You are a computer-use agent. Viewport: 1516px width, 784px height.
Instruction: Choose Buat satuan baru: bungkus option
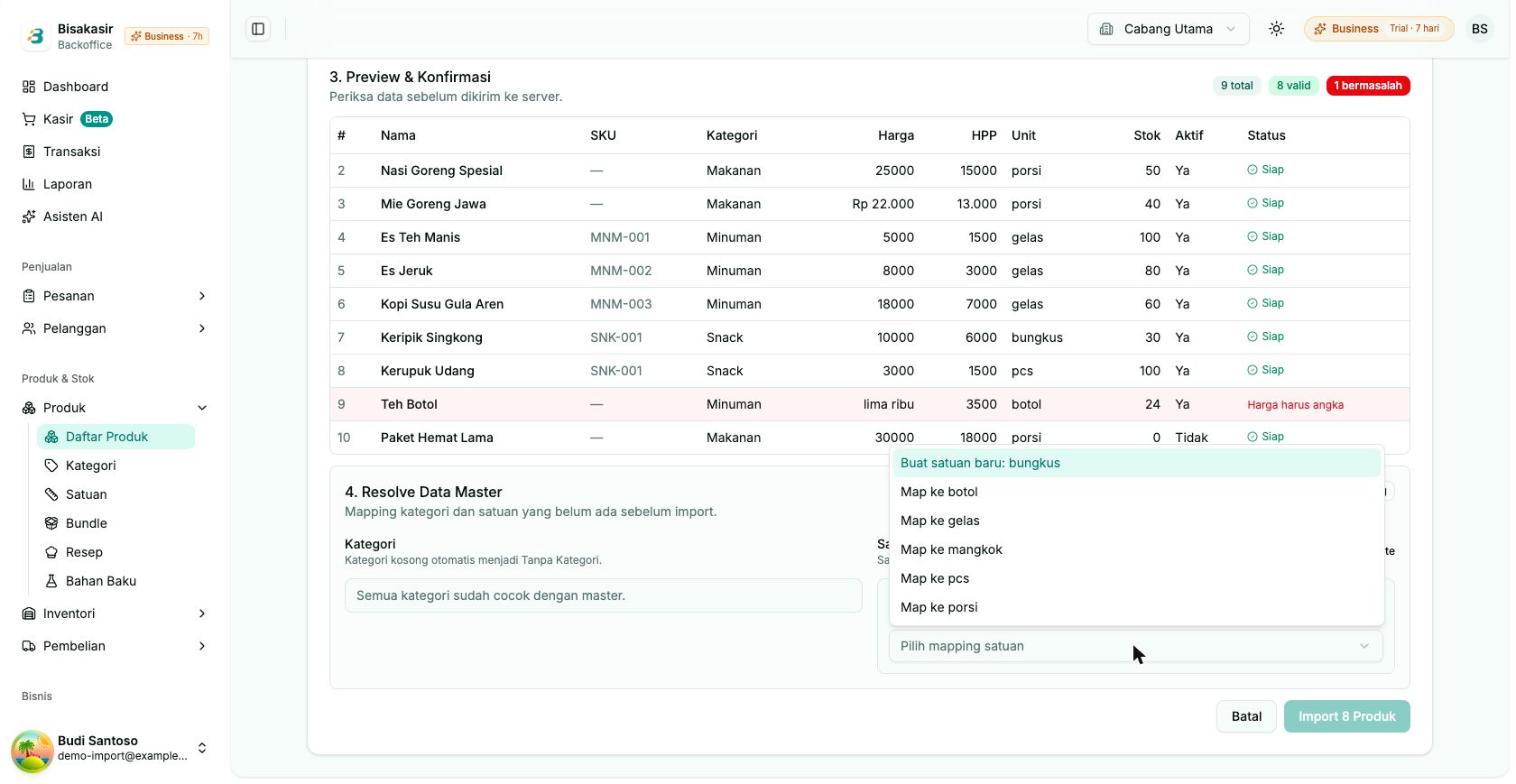(1136, 463)
